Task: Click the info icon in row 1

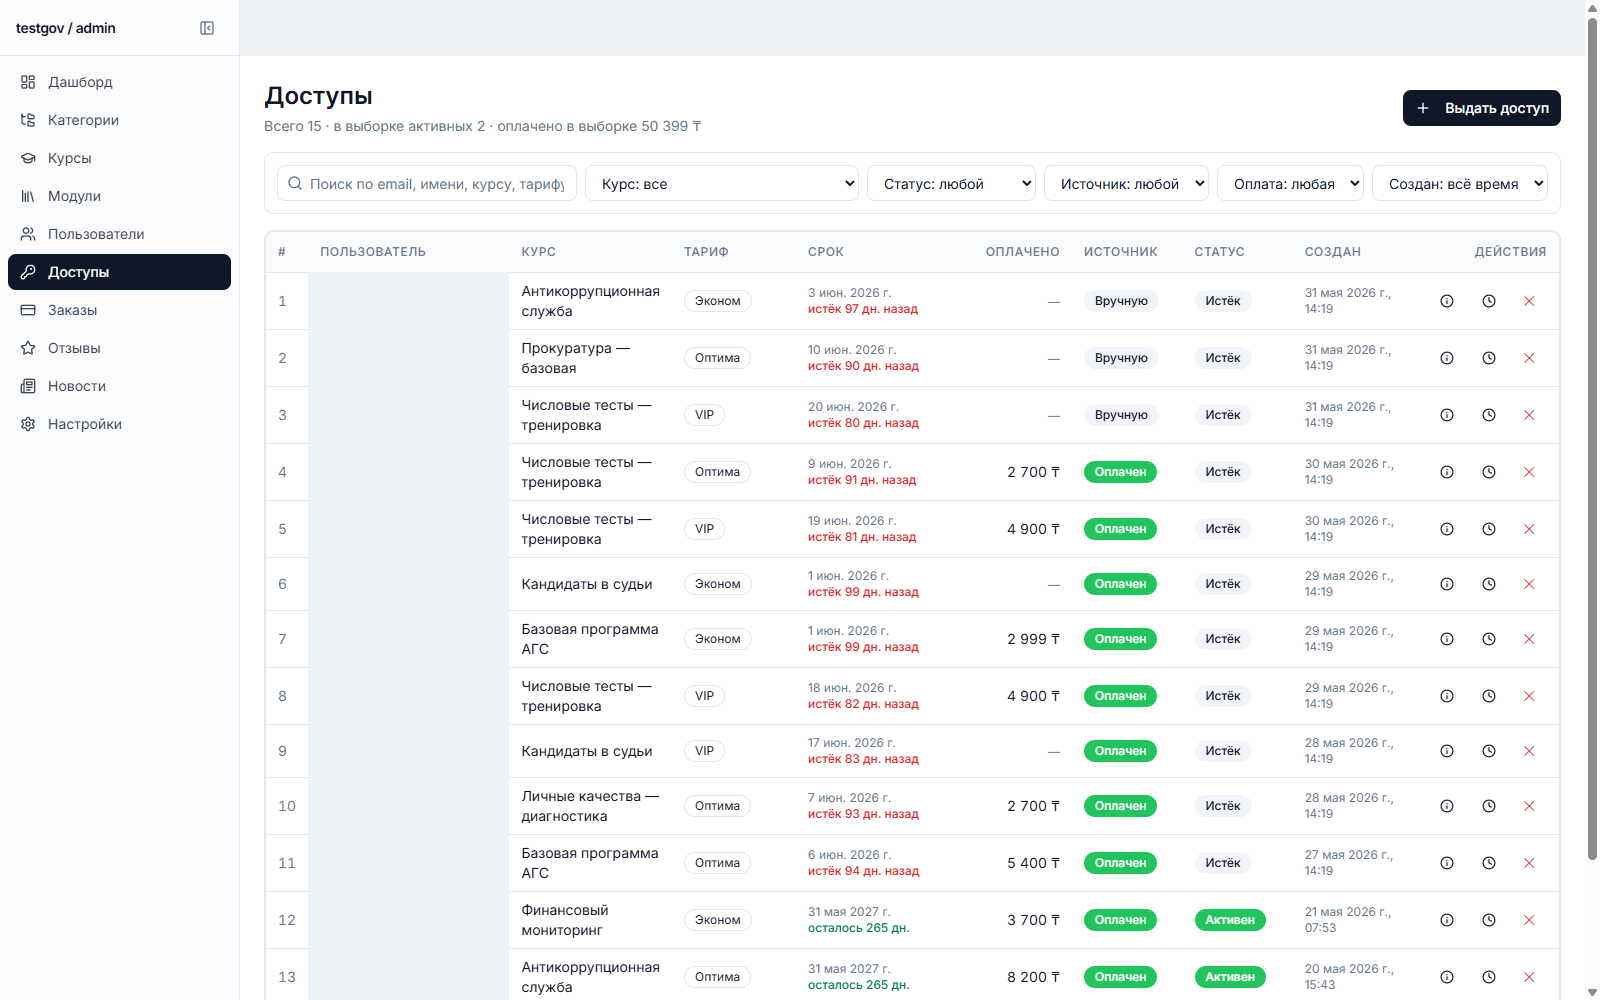Action: coord(1447,301)
